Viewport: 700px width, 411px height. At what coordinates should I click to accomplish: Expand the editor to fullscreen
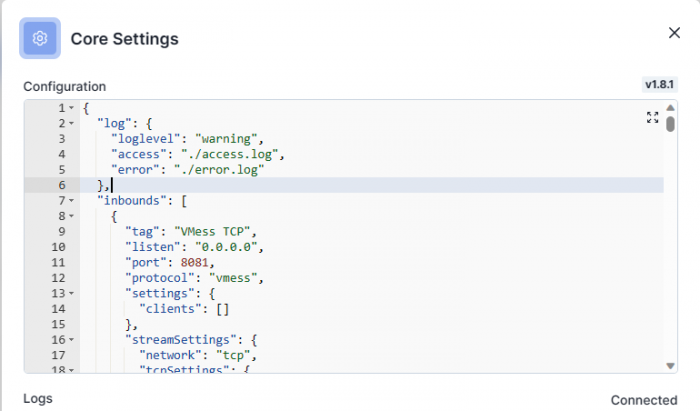[x=653, y=118]
